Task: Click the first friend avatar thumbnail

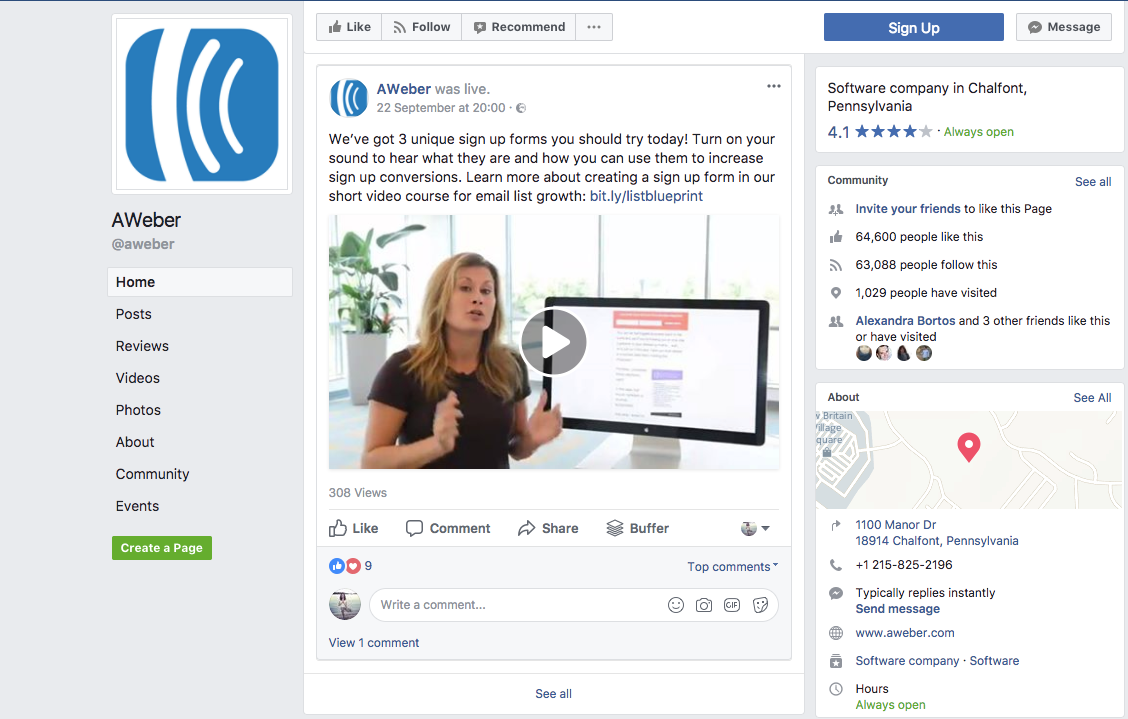Action: [864, 353]
